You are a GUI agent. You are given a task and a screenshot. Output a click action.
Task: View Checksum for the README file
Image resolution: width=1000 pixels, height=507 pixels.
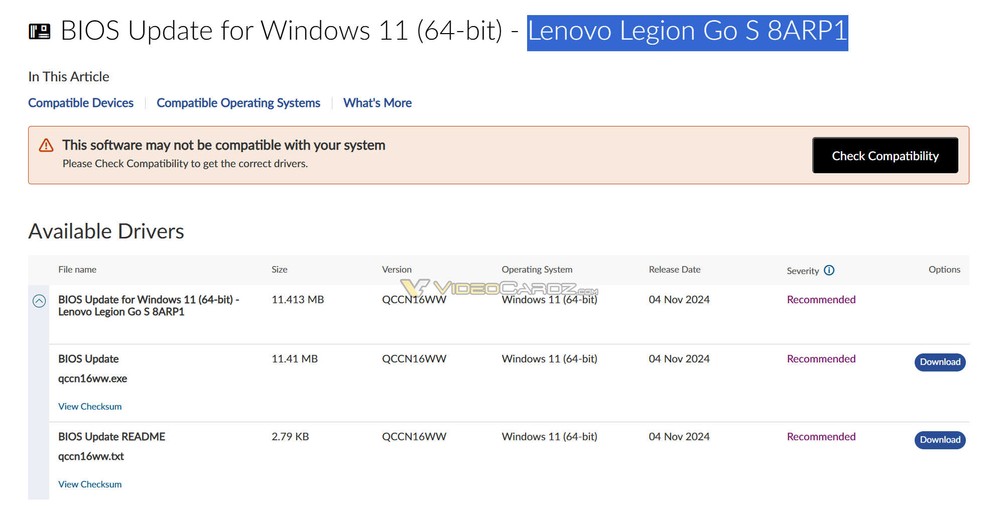pos(90,485)
